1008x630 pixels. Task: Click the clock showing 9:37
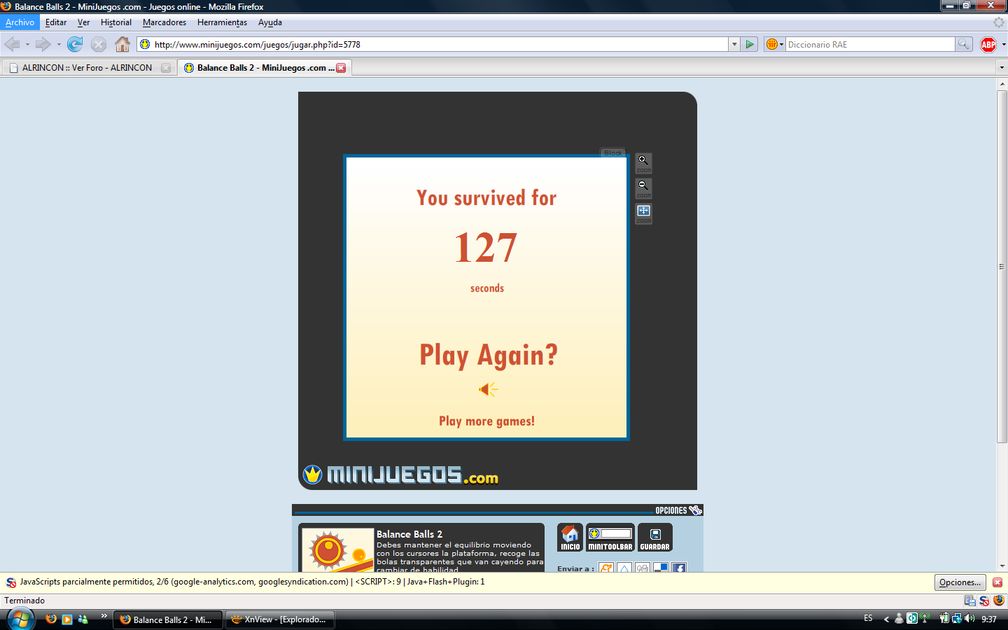point(989,619)
